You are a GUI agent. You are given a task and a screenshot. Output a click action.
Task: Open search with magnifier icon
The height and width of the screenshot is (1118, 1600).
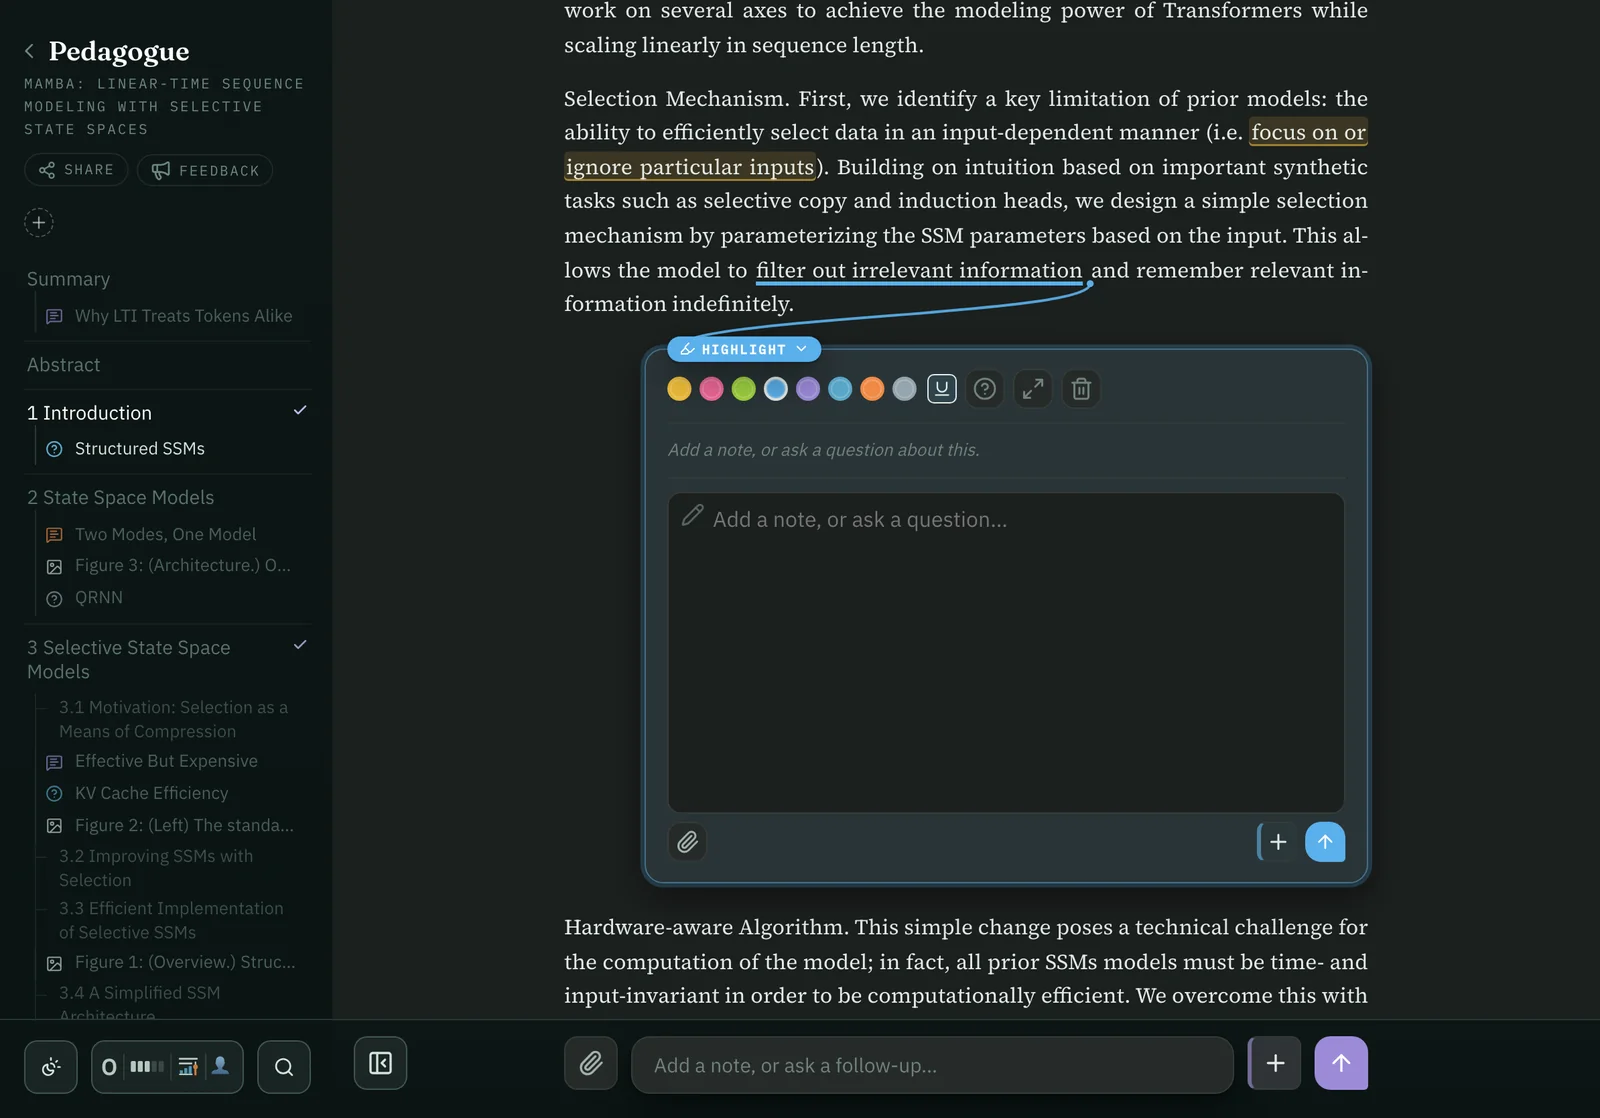284,1066
